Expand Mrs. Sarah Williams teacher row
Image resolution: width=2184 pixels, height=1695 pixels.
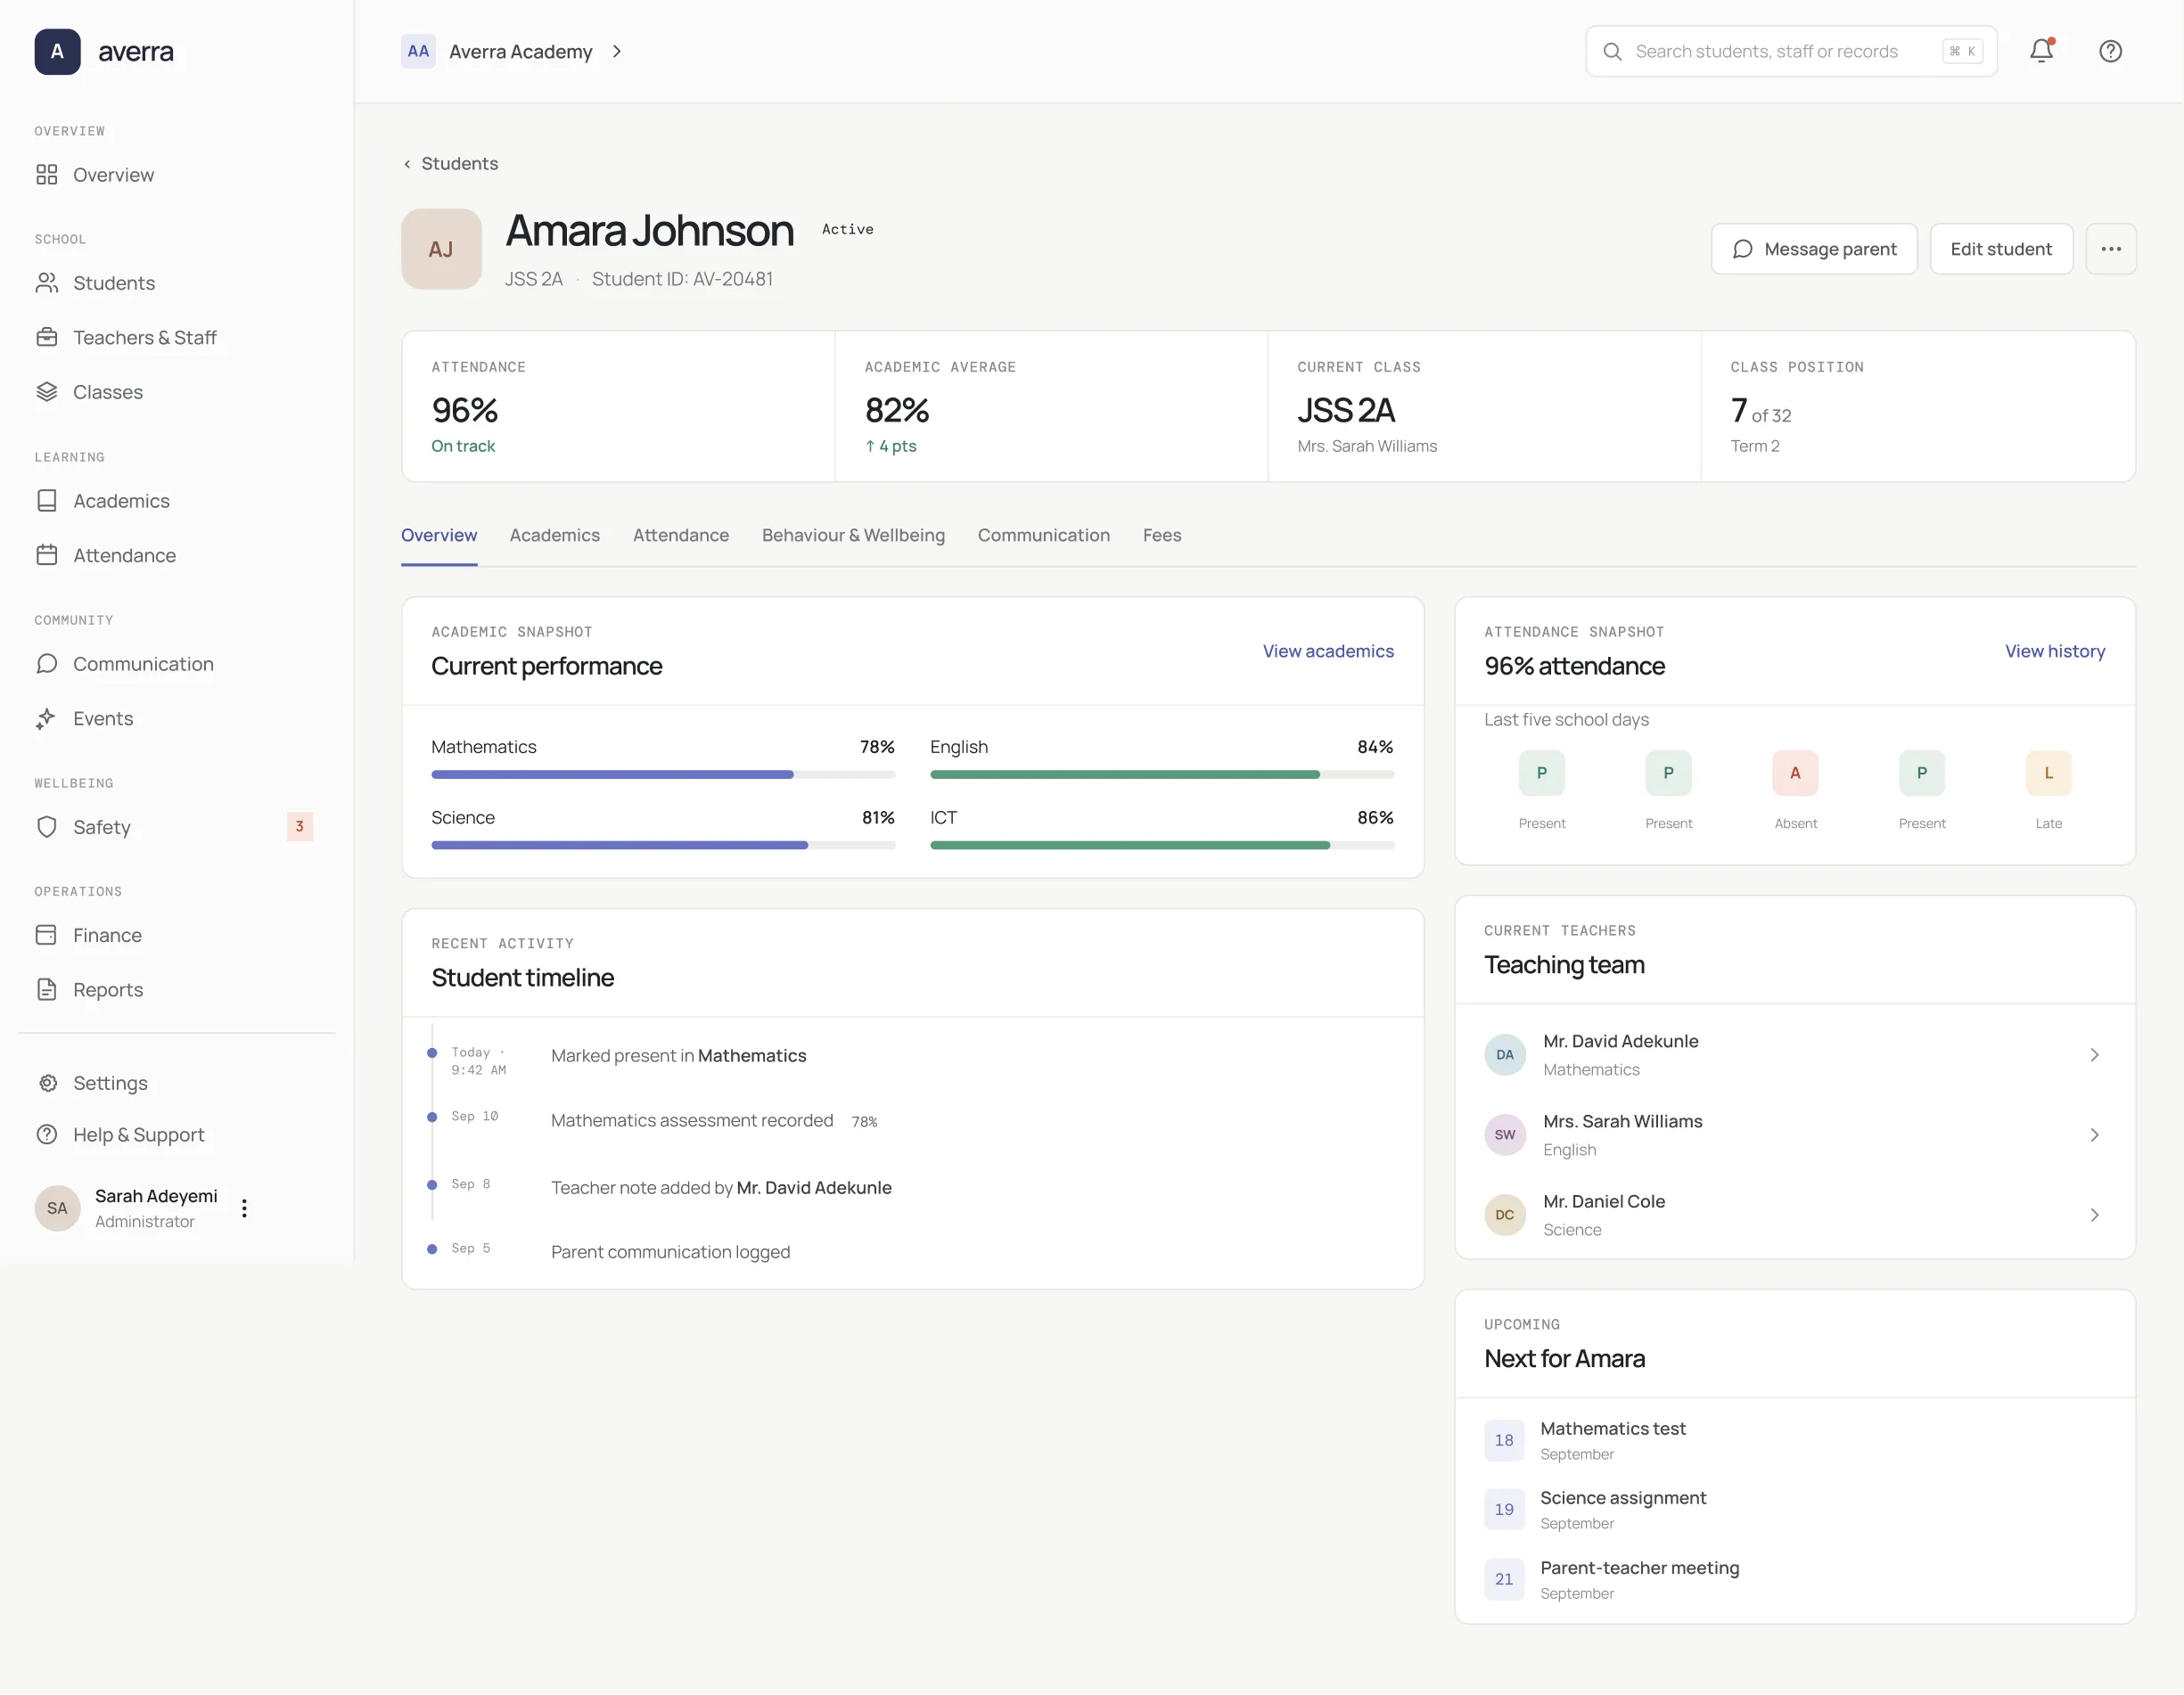point(1795,1135)
